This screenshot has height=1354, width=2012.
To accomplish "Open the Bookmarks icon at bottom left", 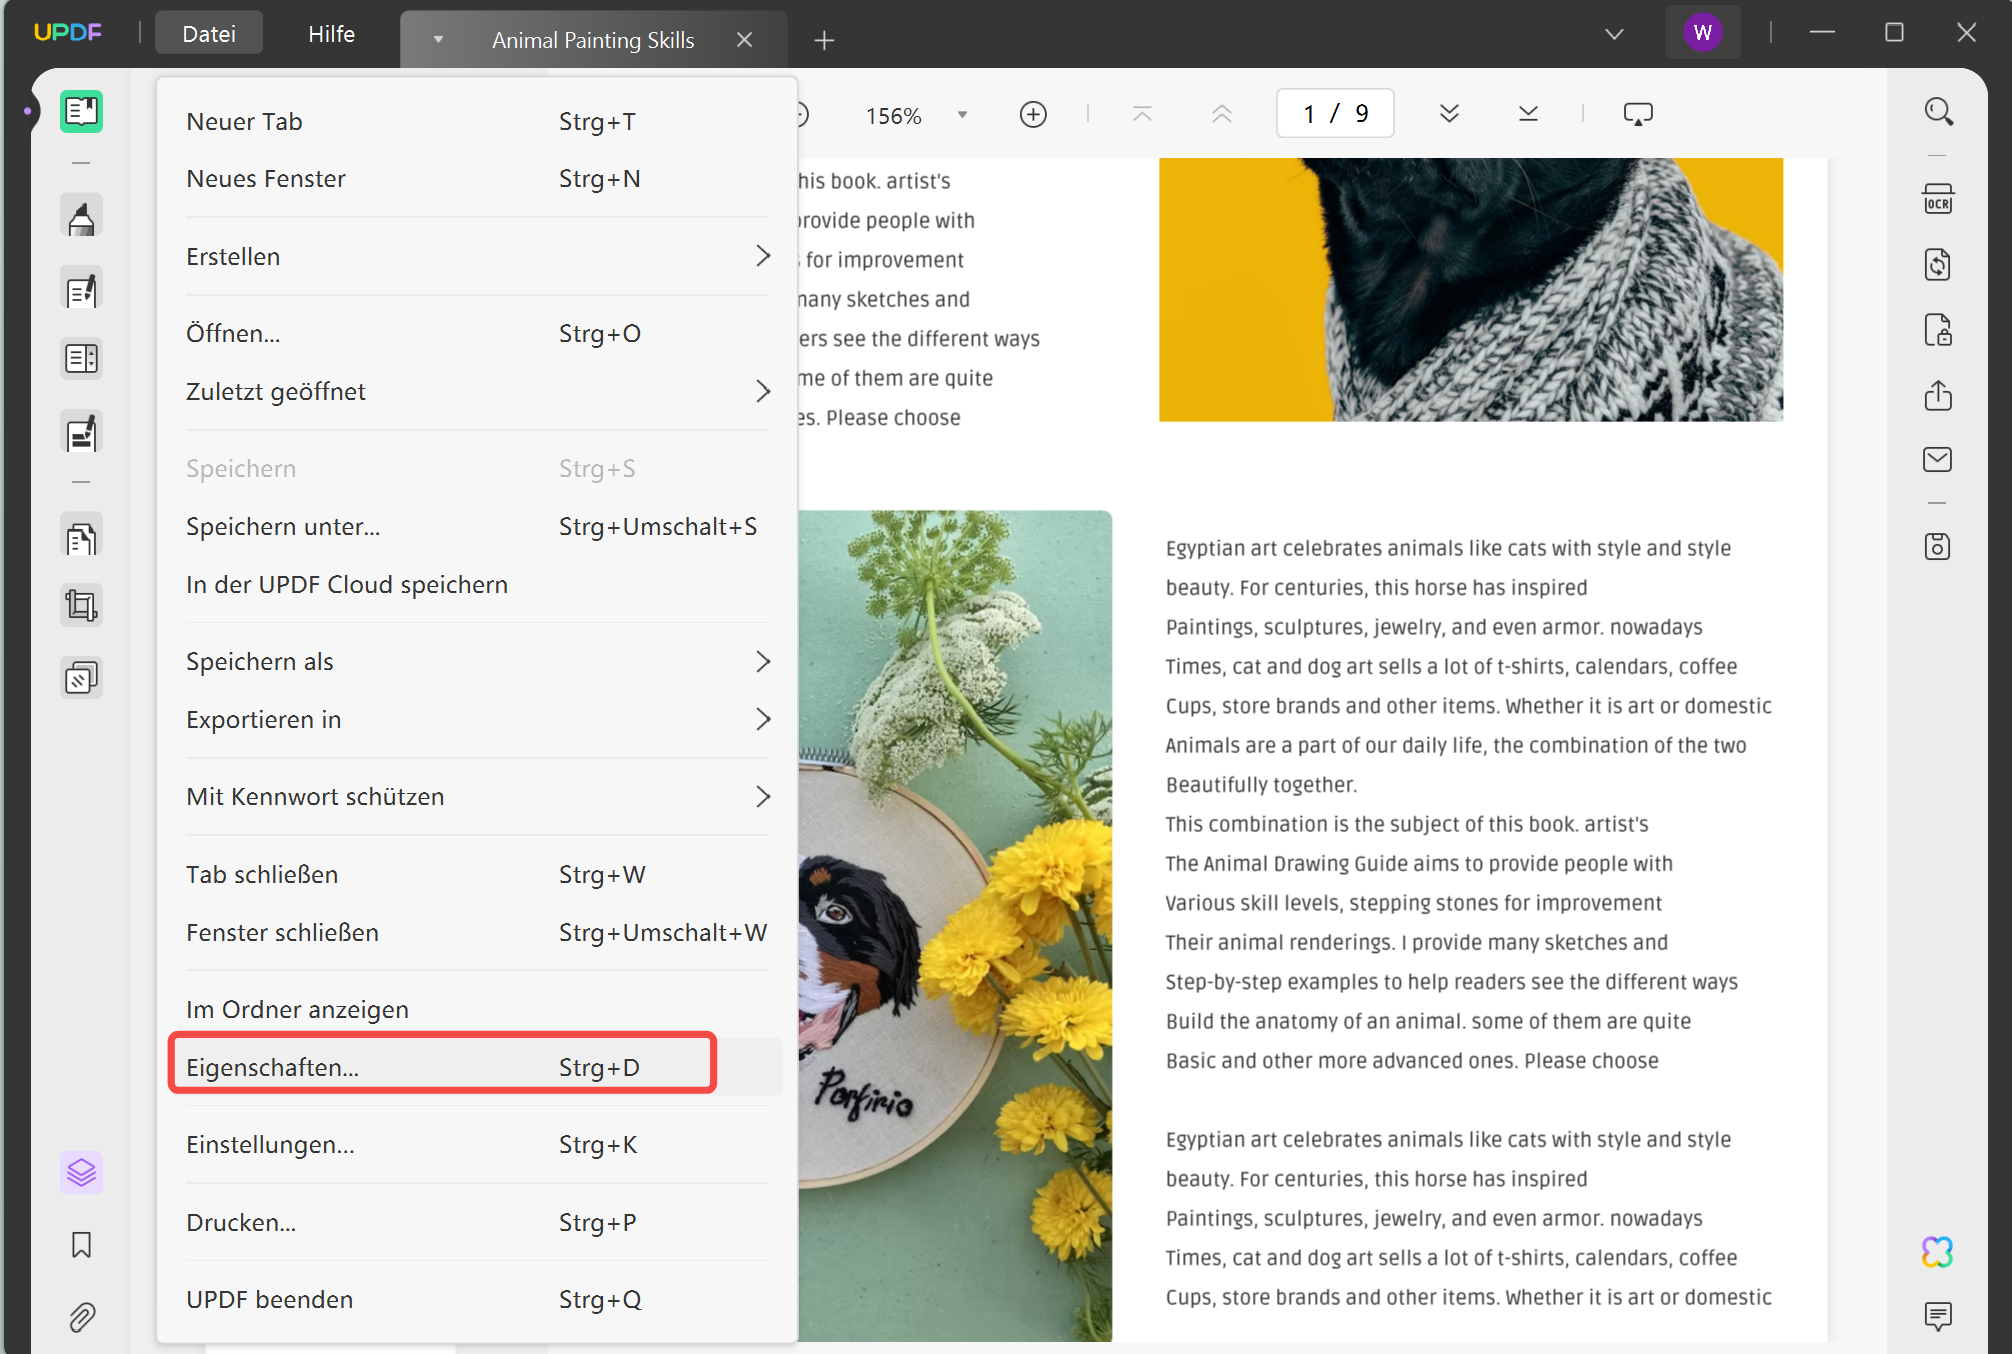I will (x=81, y=1246).
